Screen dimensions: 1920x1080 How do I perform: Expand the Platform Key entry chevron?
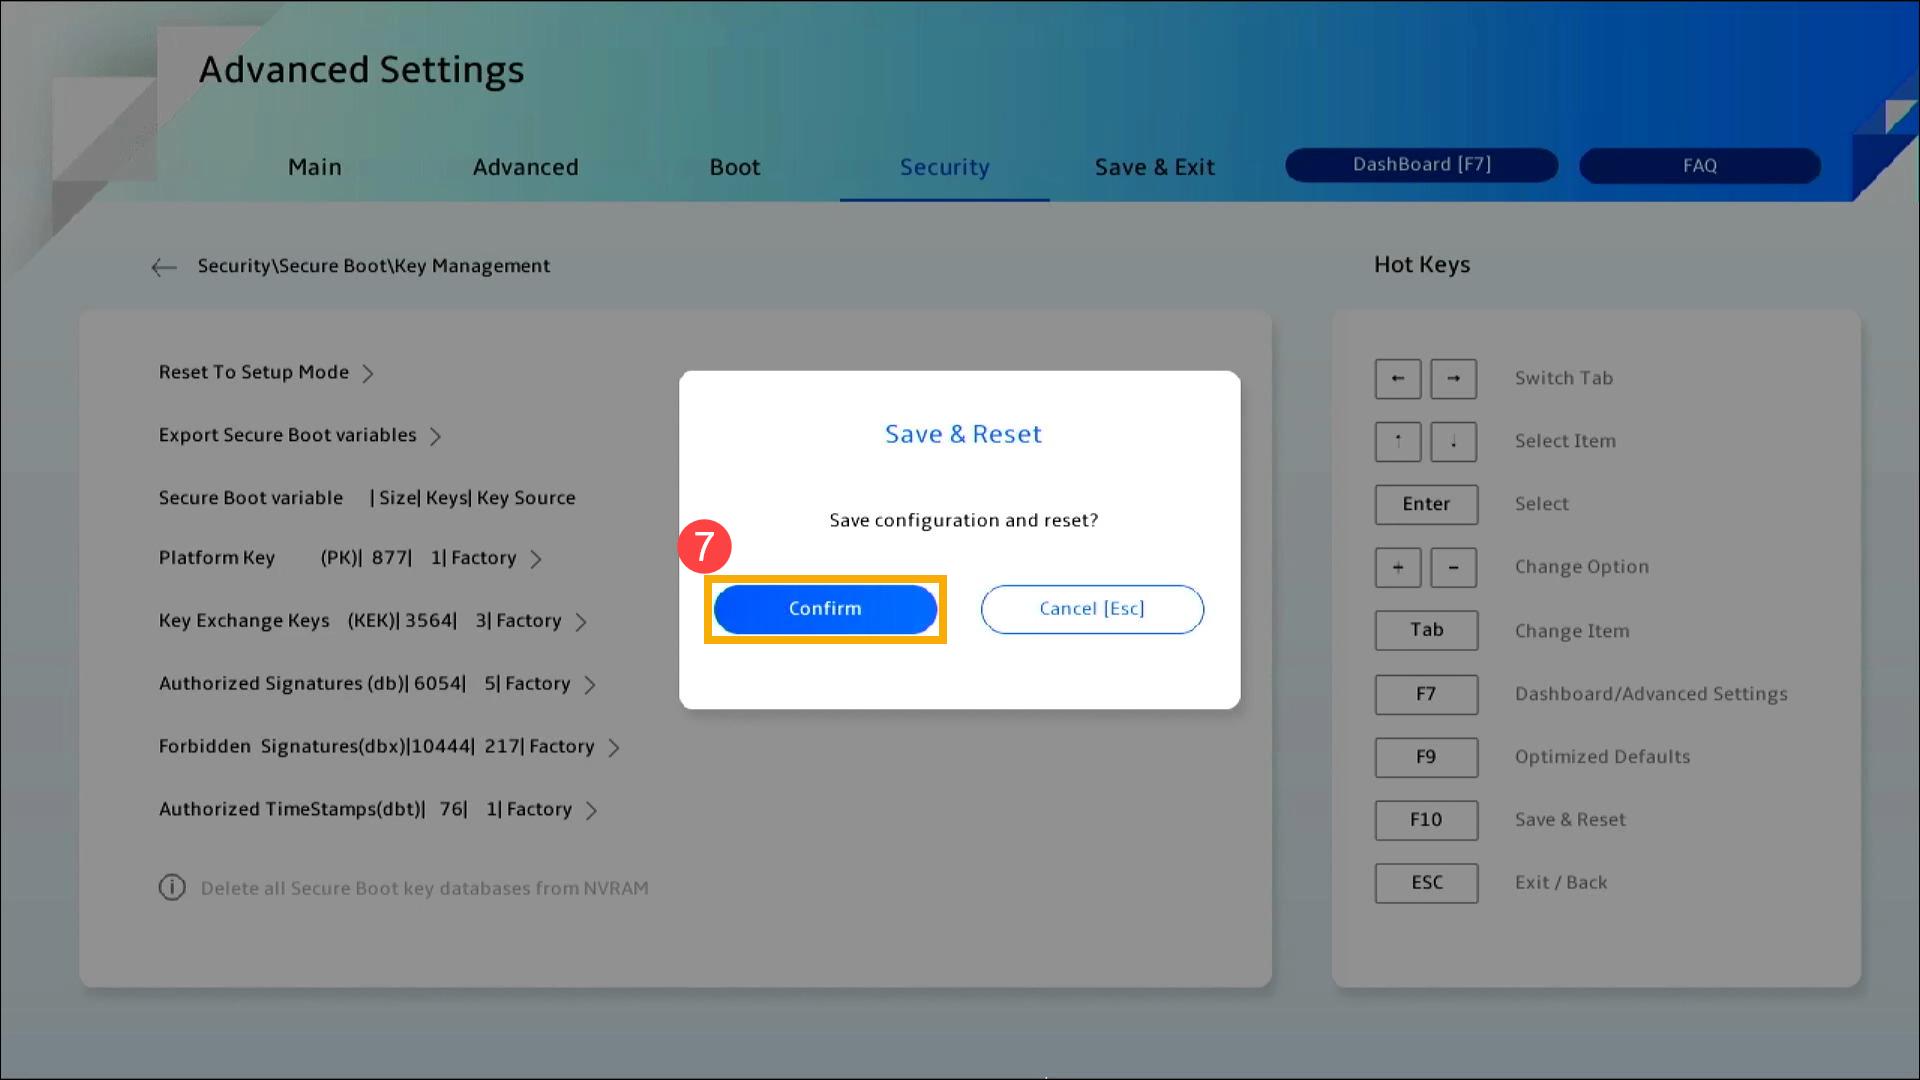click(x=536, y=560)
